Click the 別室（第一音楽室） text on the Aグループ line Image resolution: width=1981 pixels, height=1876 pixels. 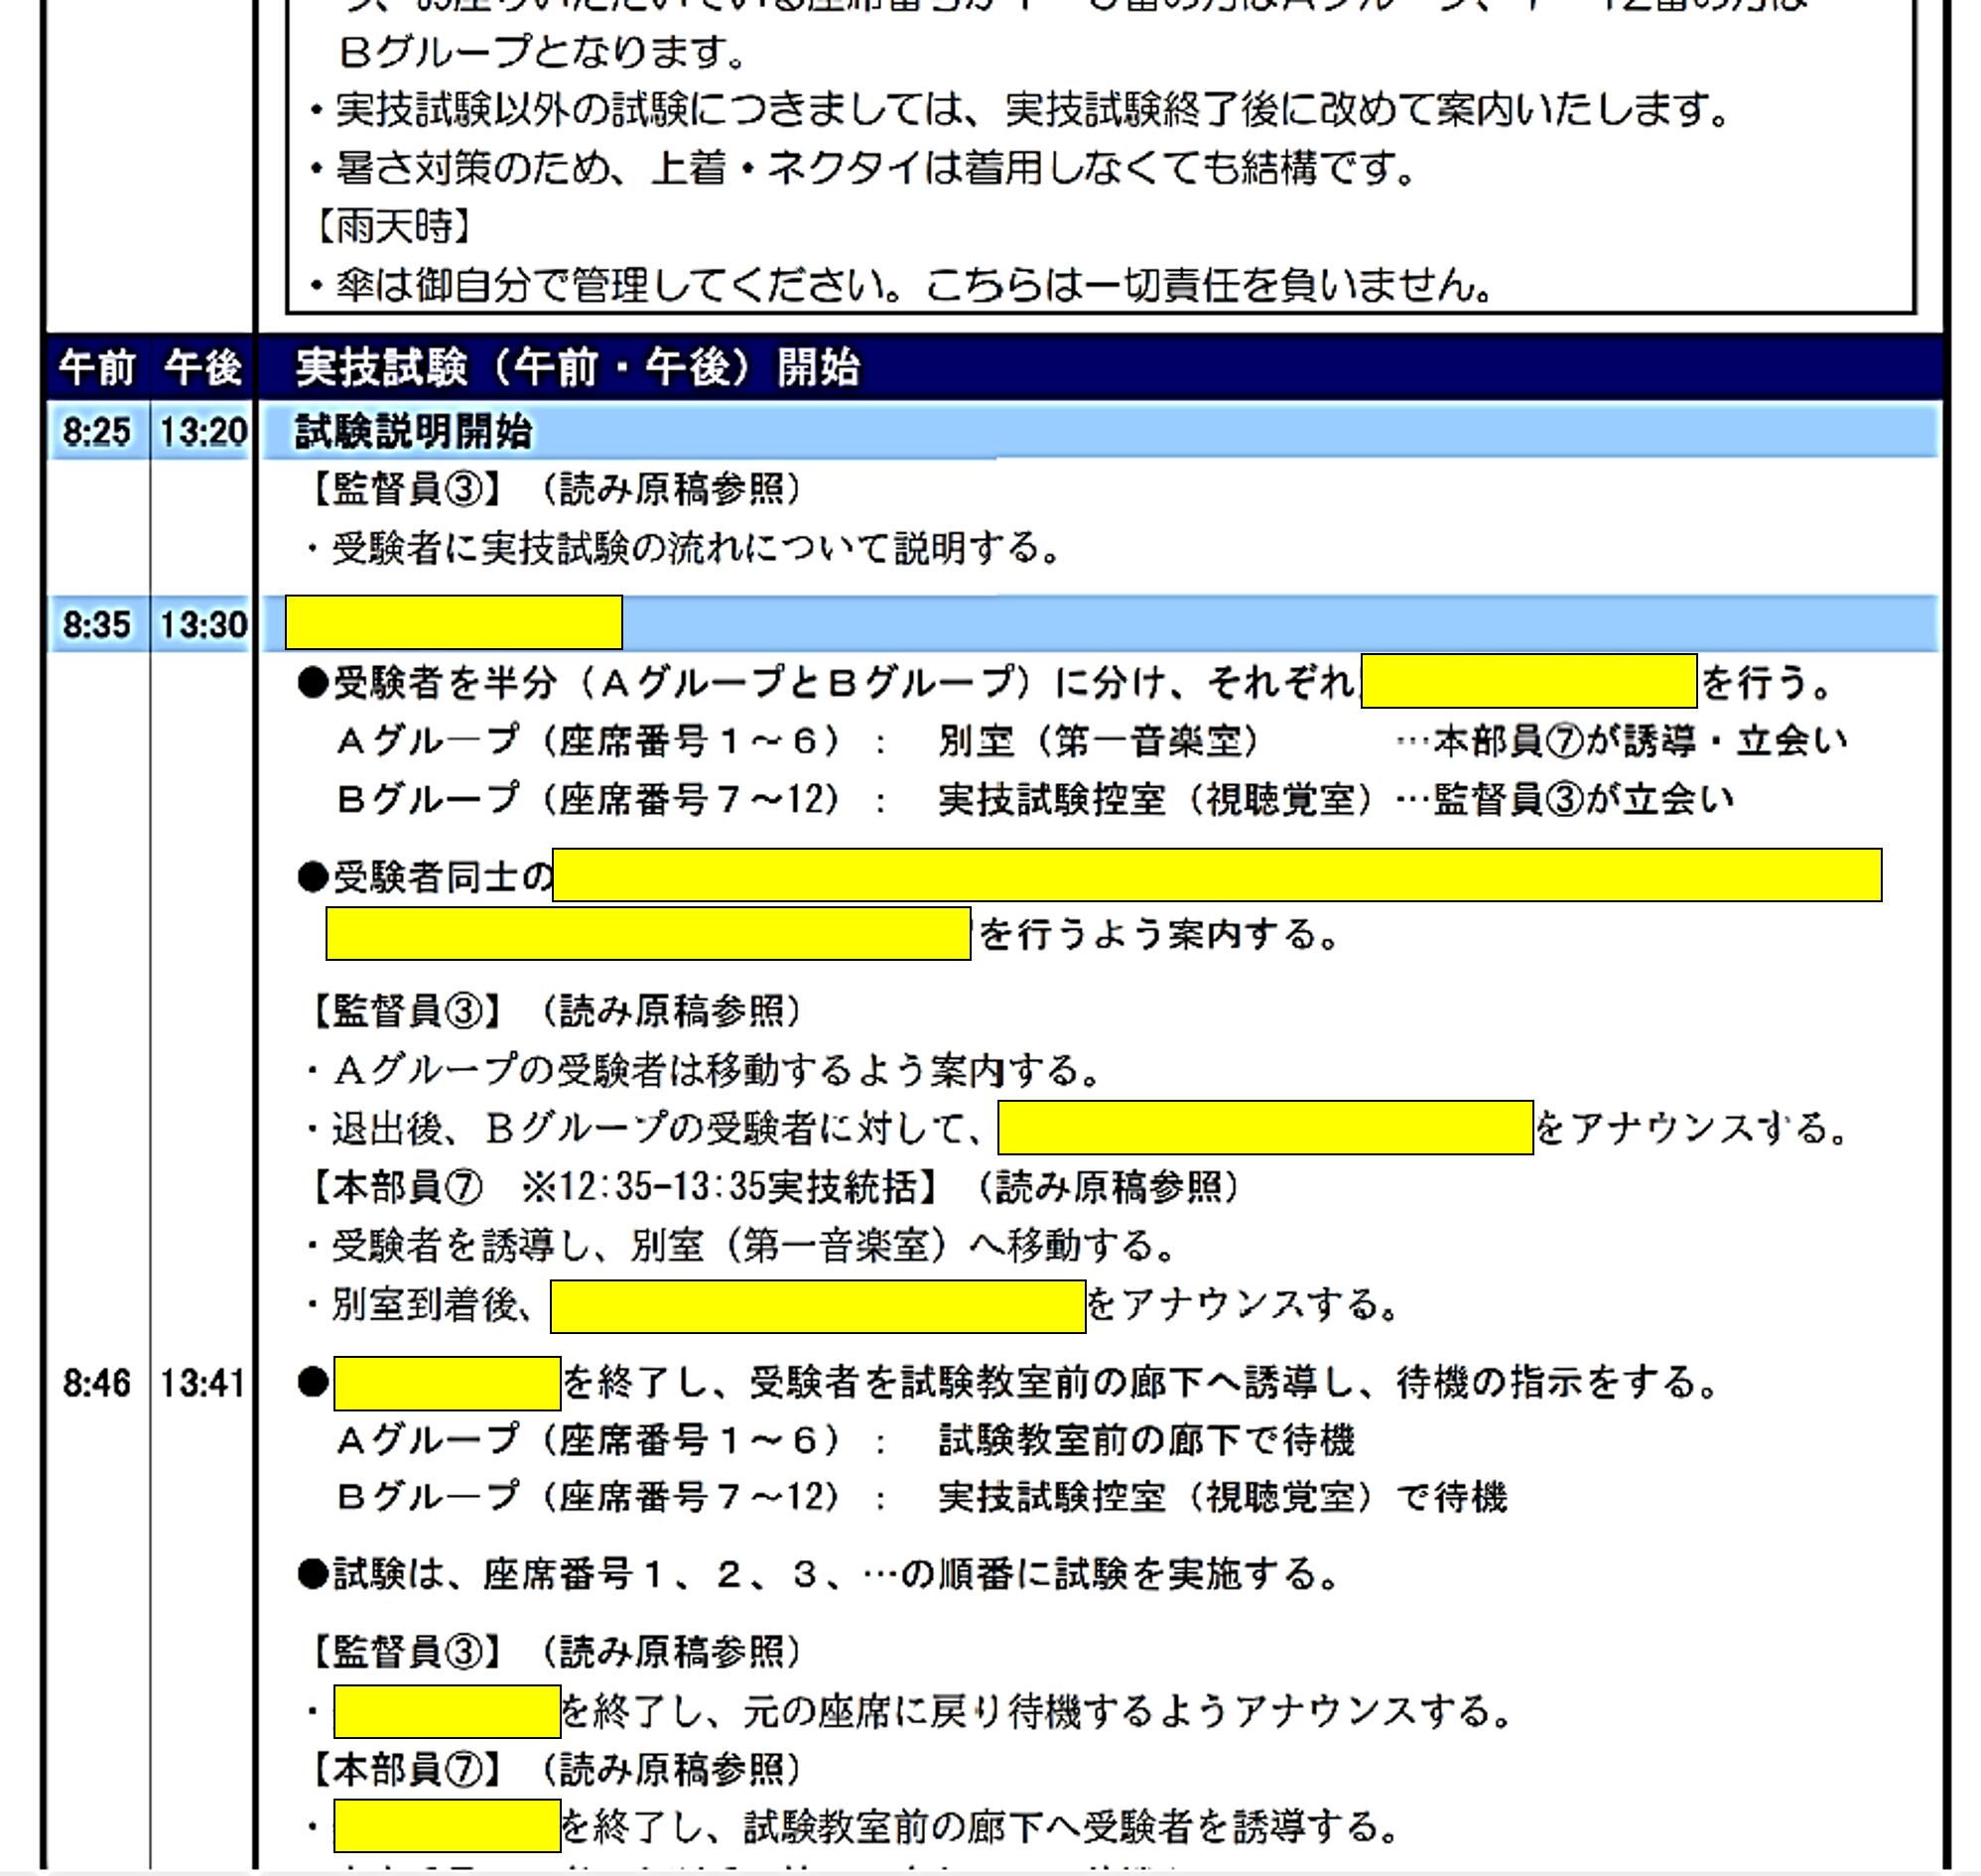(1097, 741)
